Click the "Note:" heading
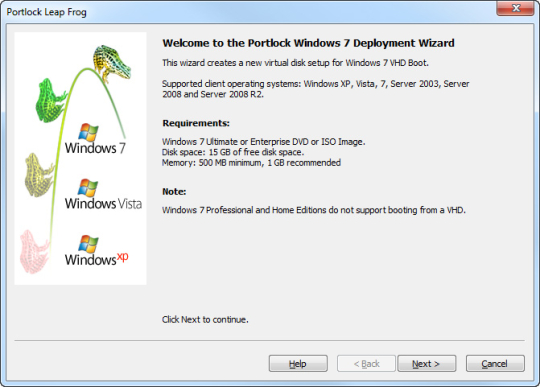The image size is (540, 387). pyautogui.click(x=174, y=191)
